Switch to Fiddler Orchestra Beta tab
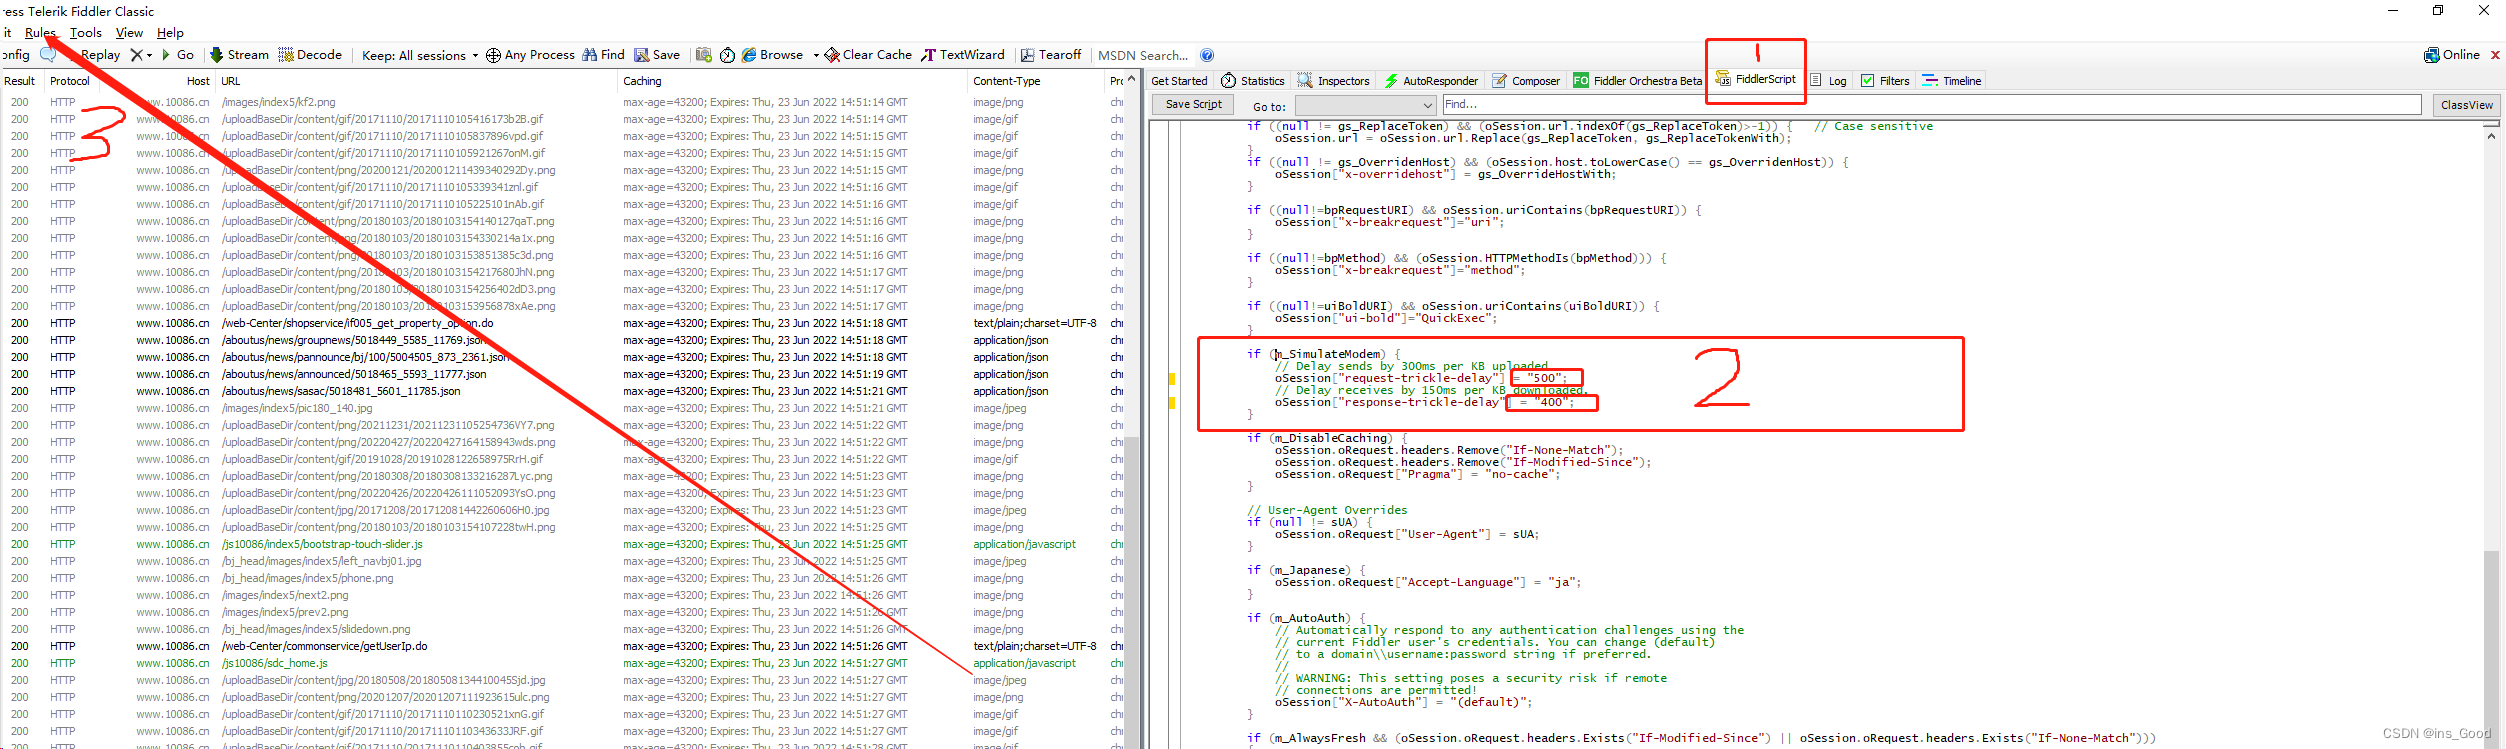2506x749 pixels. (x=1637, y=81)
